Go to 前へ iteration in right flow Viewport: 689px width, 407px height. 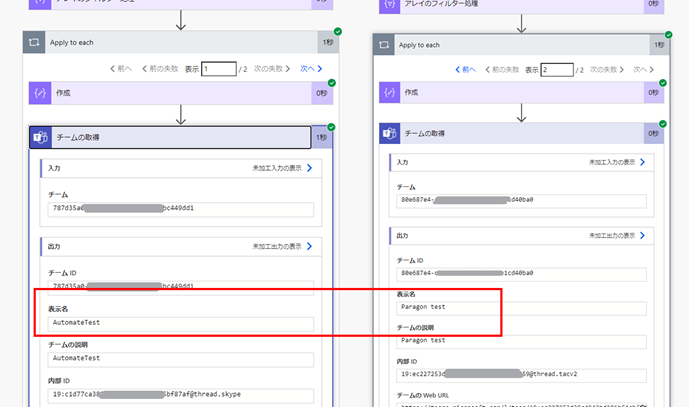tap(465, 69)
